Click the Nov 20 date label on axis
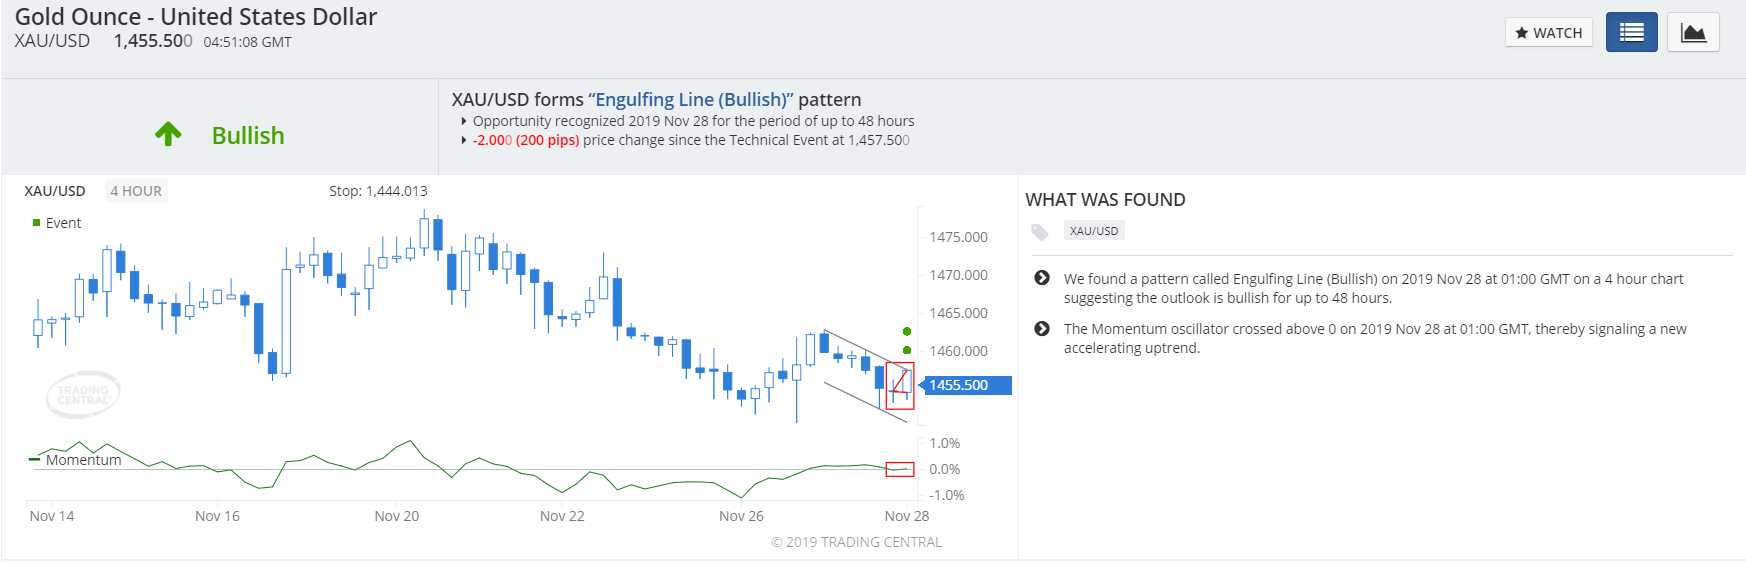Image resolution: width=1746 pixels, height=564 pixels. pos(397,516)
